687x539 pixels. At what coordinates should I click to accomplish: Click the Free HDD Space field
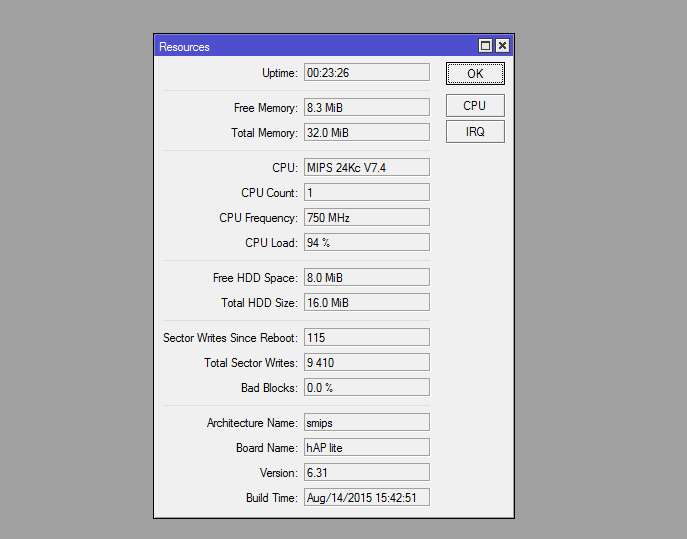pyautogui.click(x=366, y=278)
